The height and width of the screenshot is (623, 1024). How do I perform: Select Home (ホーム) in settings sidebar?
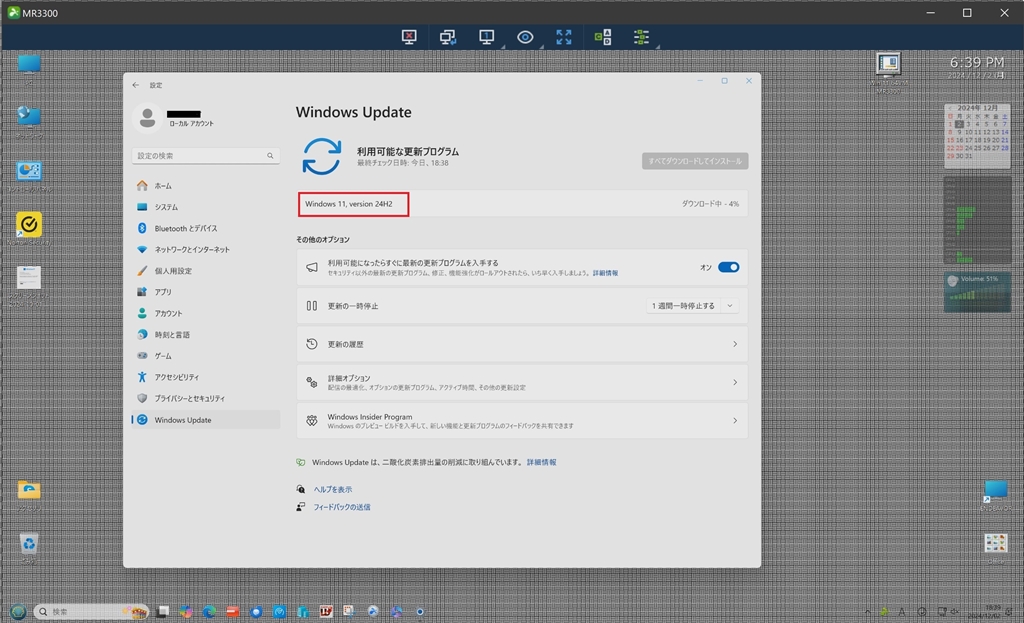(206, 185)
